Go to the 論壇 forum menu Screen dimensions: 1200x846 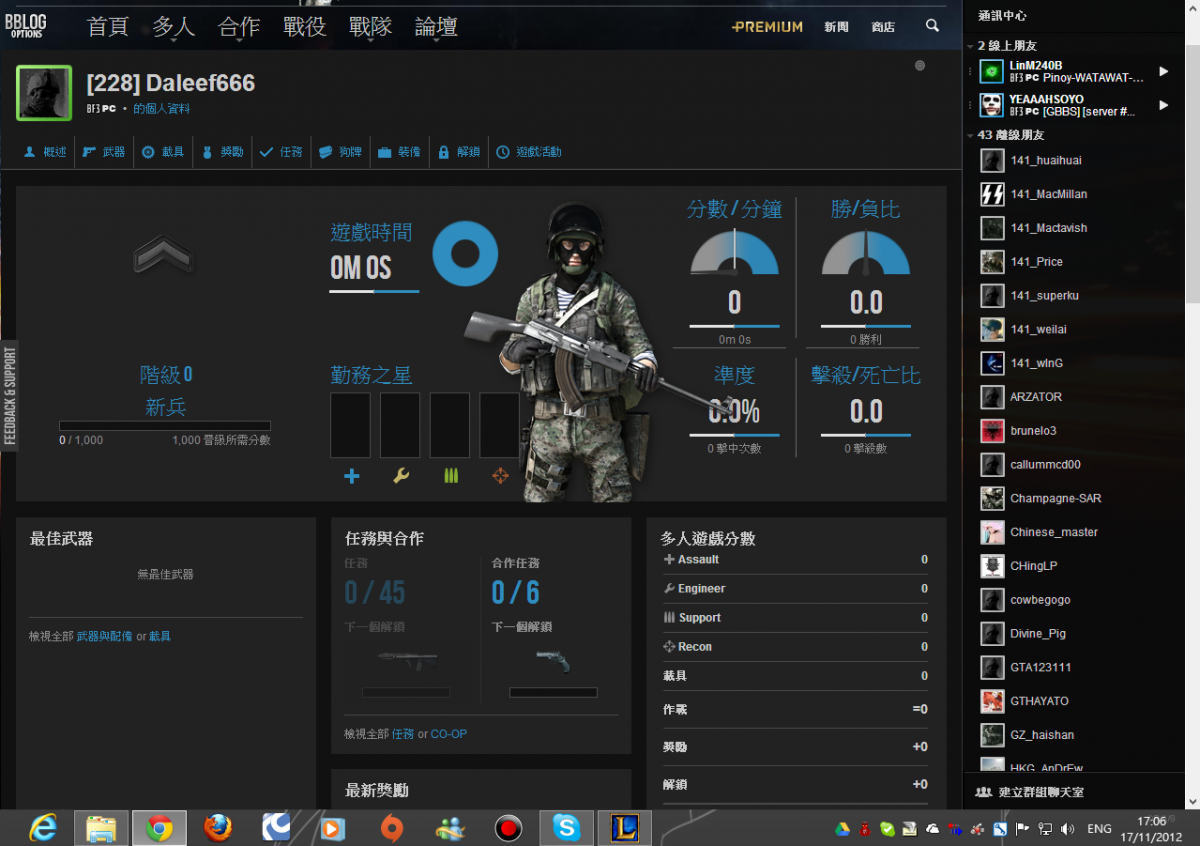436,27
